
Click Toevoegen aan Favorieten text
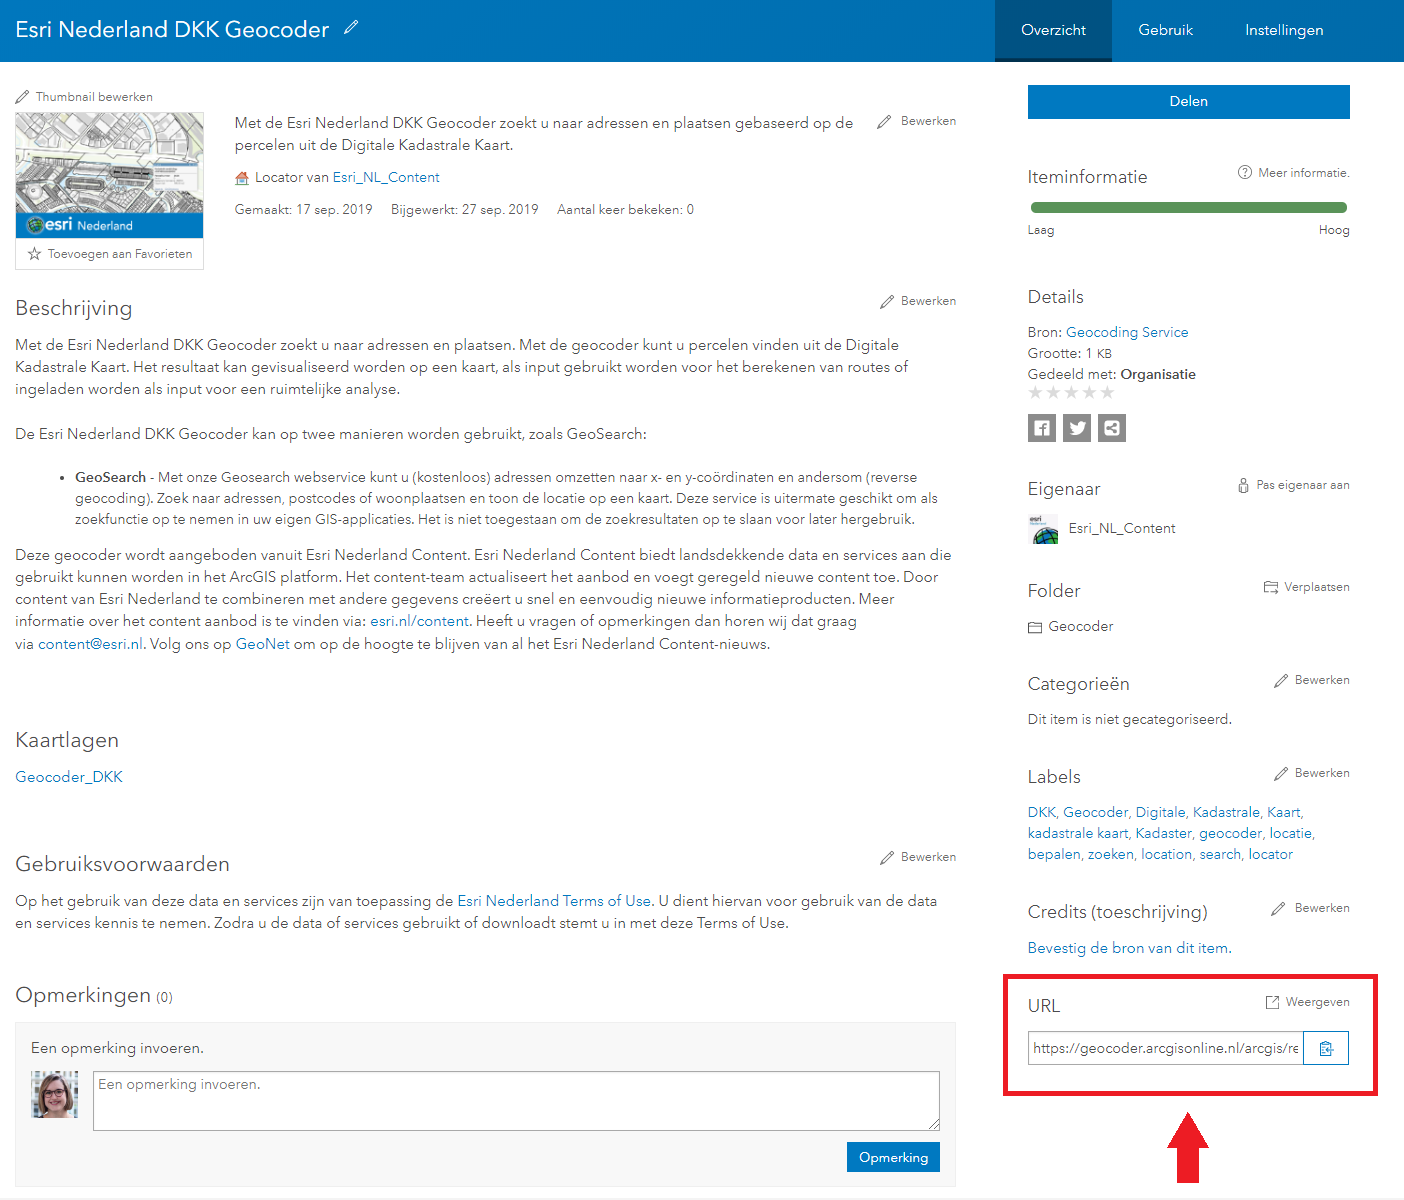[120, 254]
